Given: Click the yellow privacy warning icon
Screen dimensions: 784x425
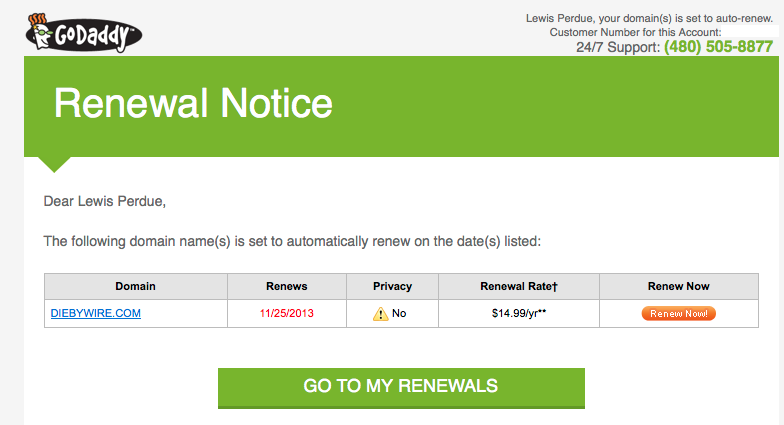Looking at the screenshot, I should (x=380, y=314).
